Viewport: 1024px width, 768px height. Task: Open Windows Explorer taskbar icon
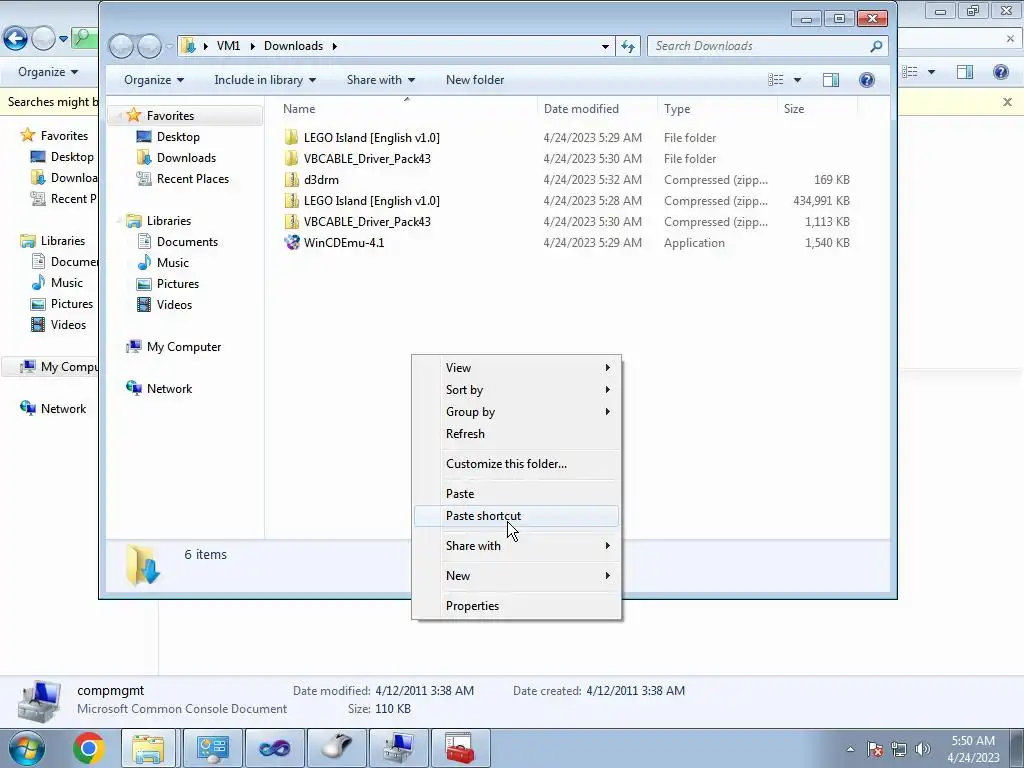(x=149, y=748)
